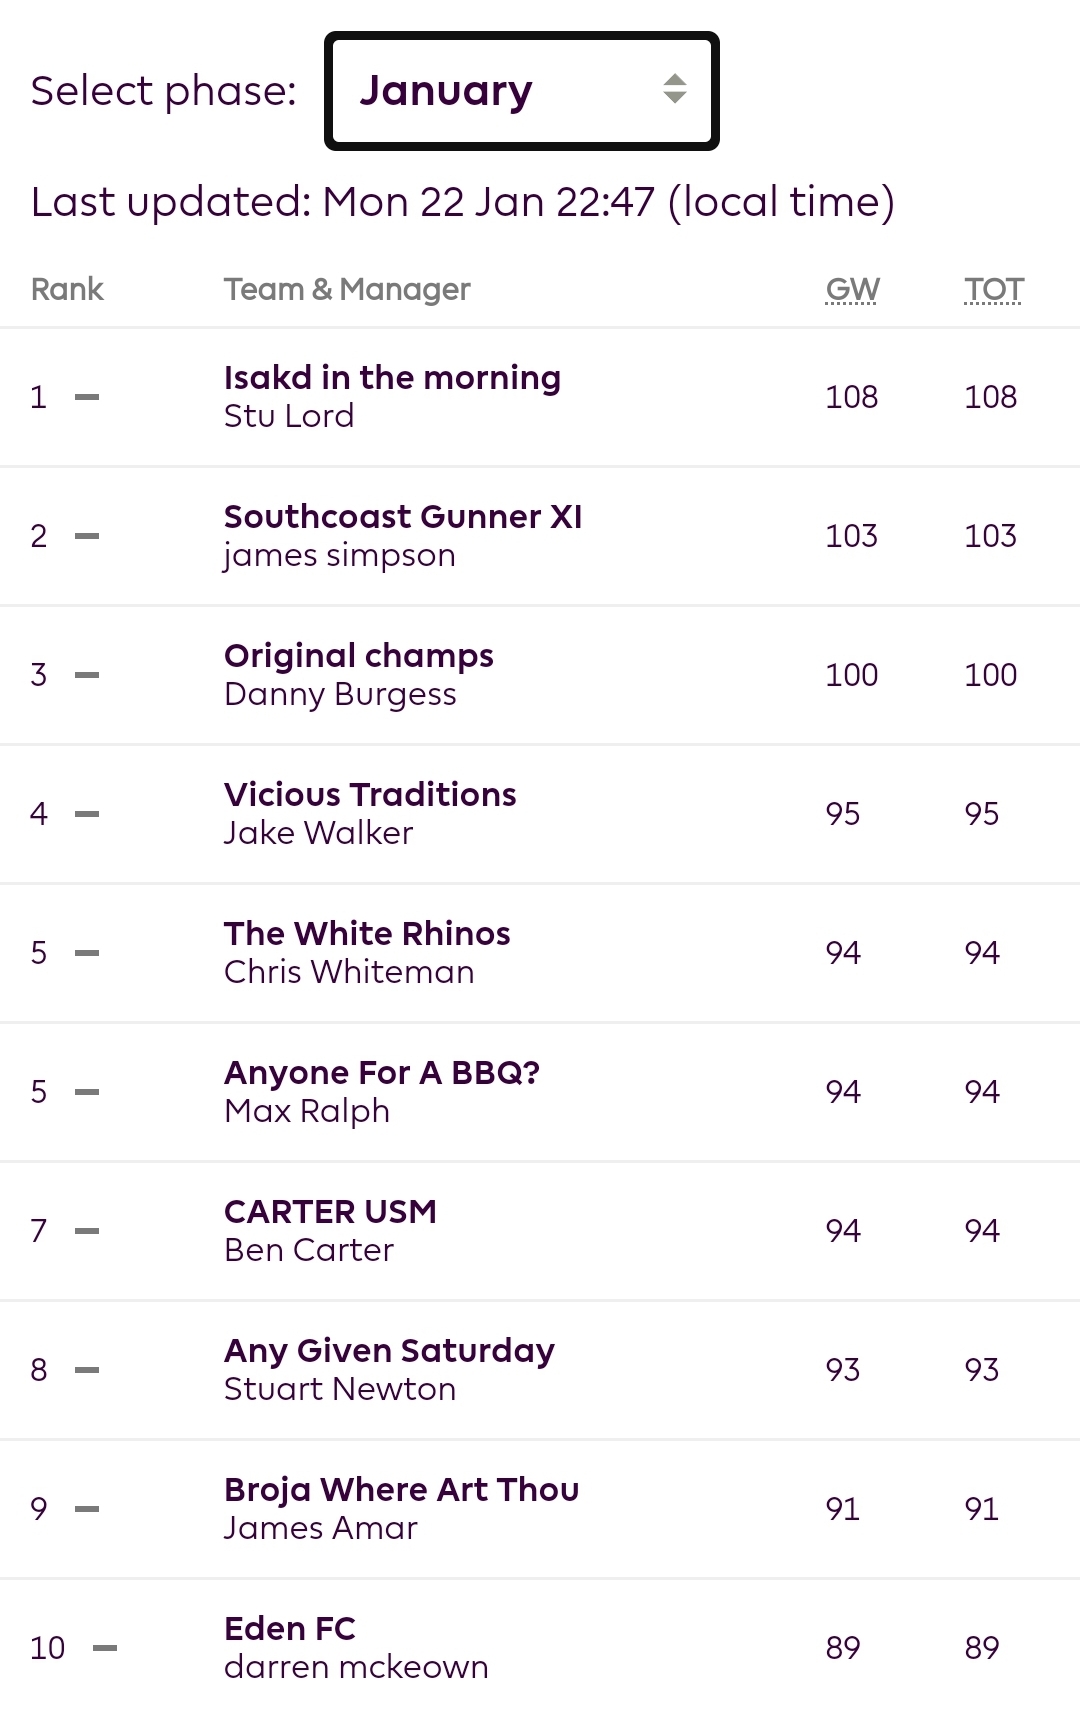
Task: Open Eden FC team page
Action: point(290,1629)
